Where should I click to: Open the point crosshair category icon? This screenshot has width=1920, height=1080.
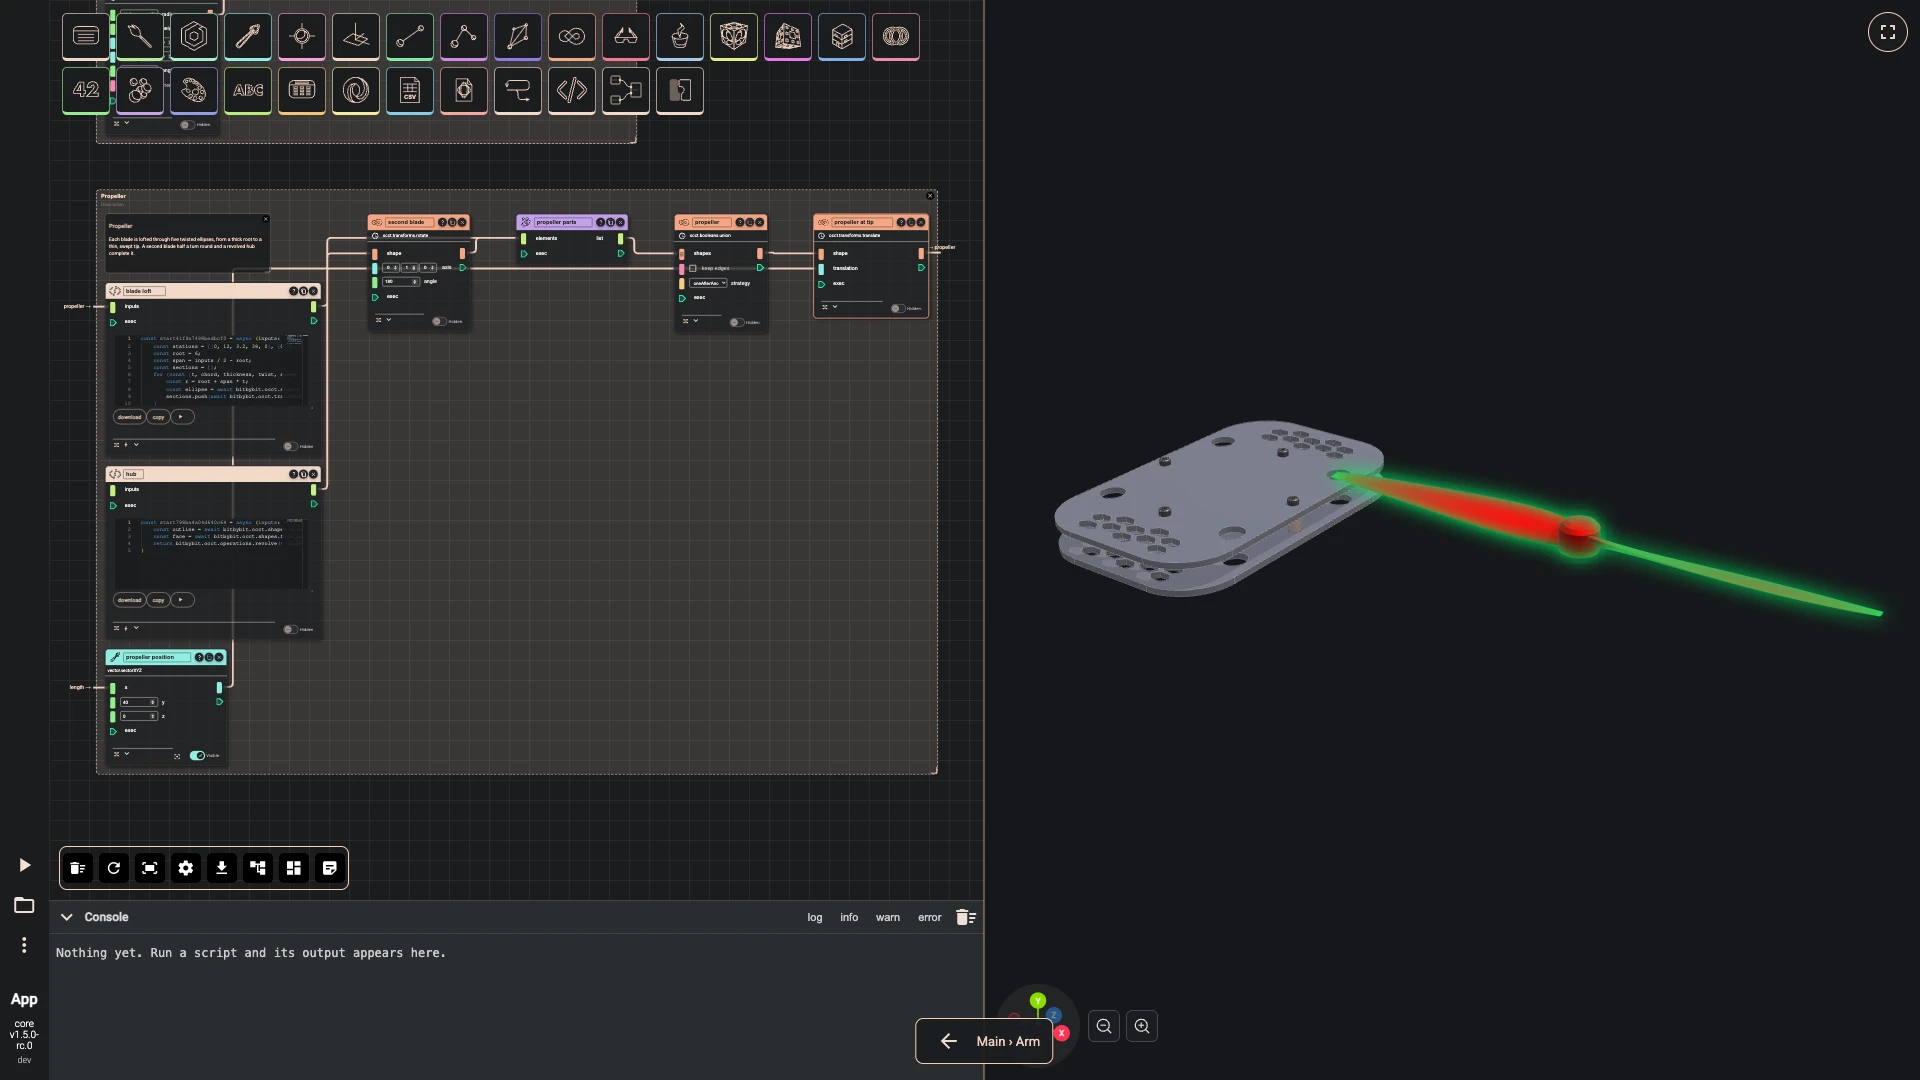coord(302,37)
